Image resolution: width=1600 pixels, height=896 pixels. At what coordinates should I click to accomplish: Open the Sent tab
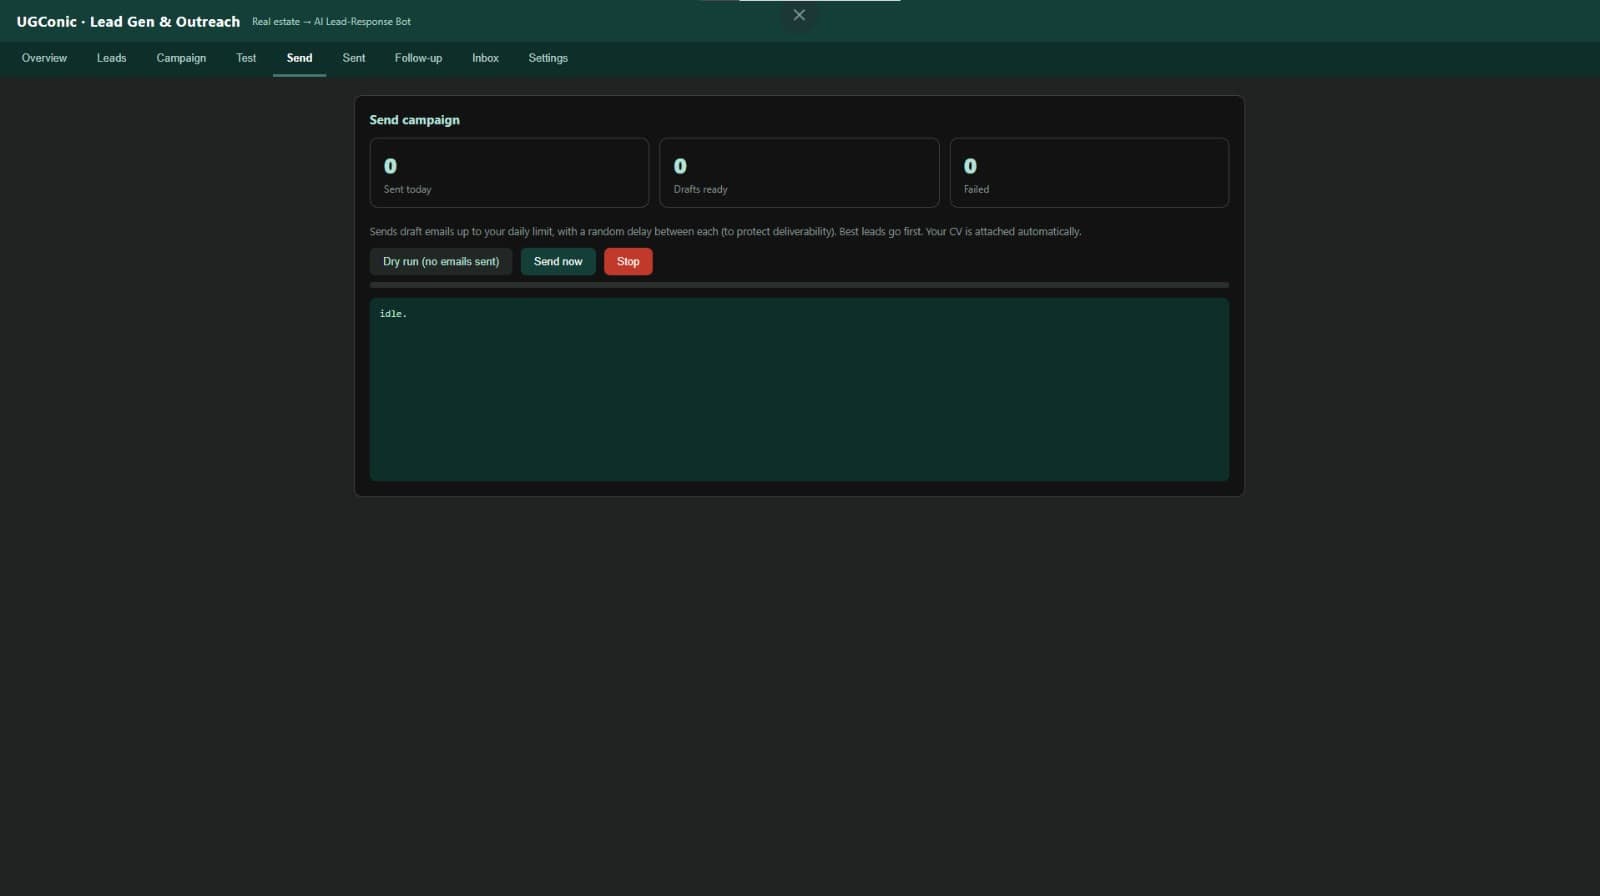(x=354, y=58)
